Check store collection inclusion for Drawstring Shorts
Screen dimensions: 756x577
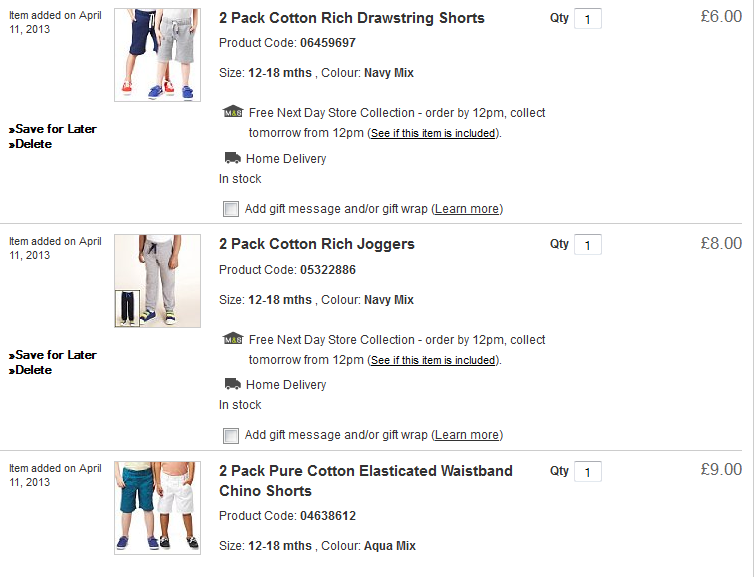coord(433,133)
